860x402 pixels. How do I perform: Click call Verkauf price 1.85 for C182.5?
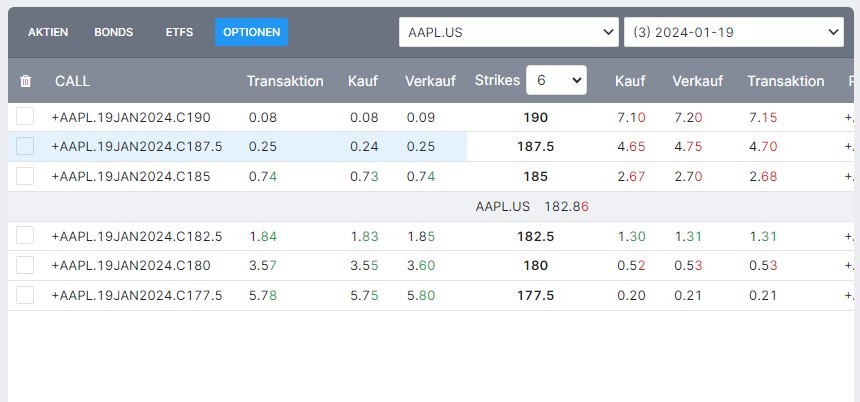pyautogui.click(x=421, y=236)
